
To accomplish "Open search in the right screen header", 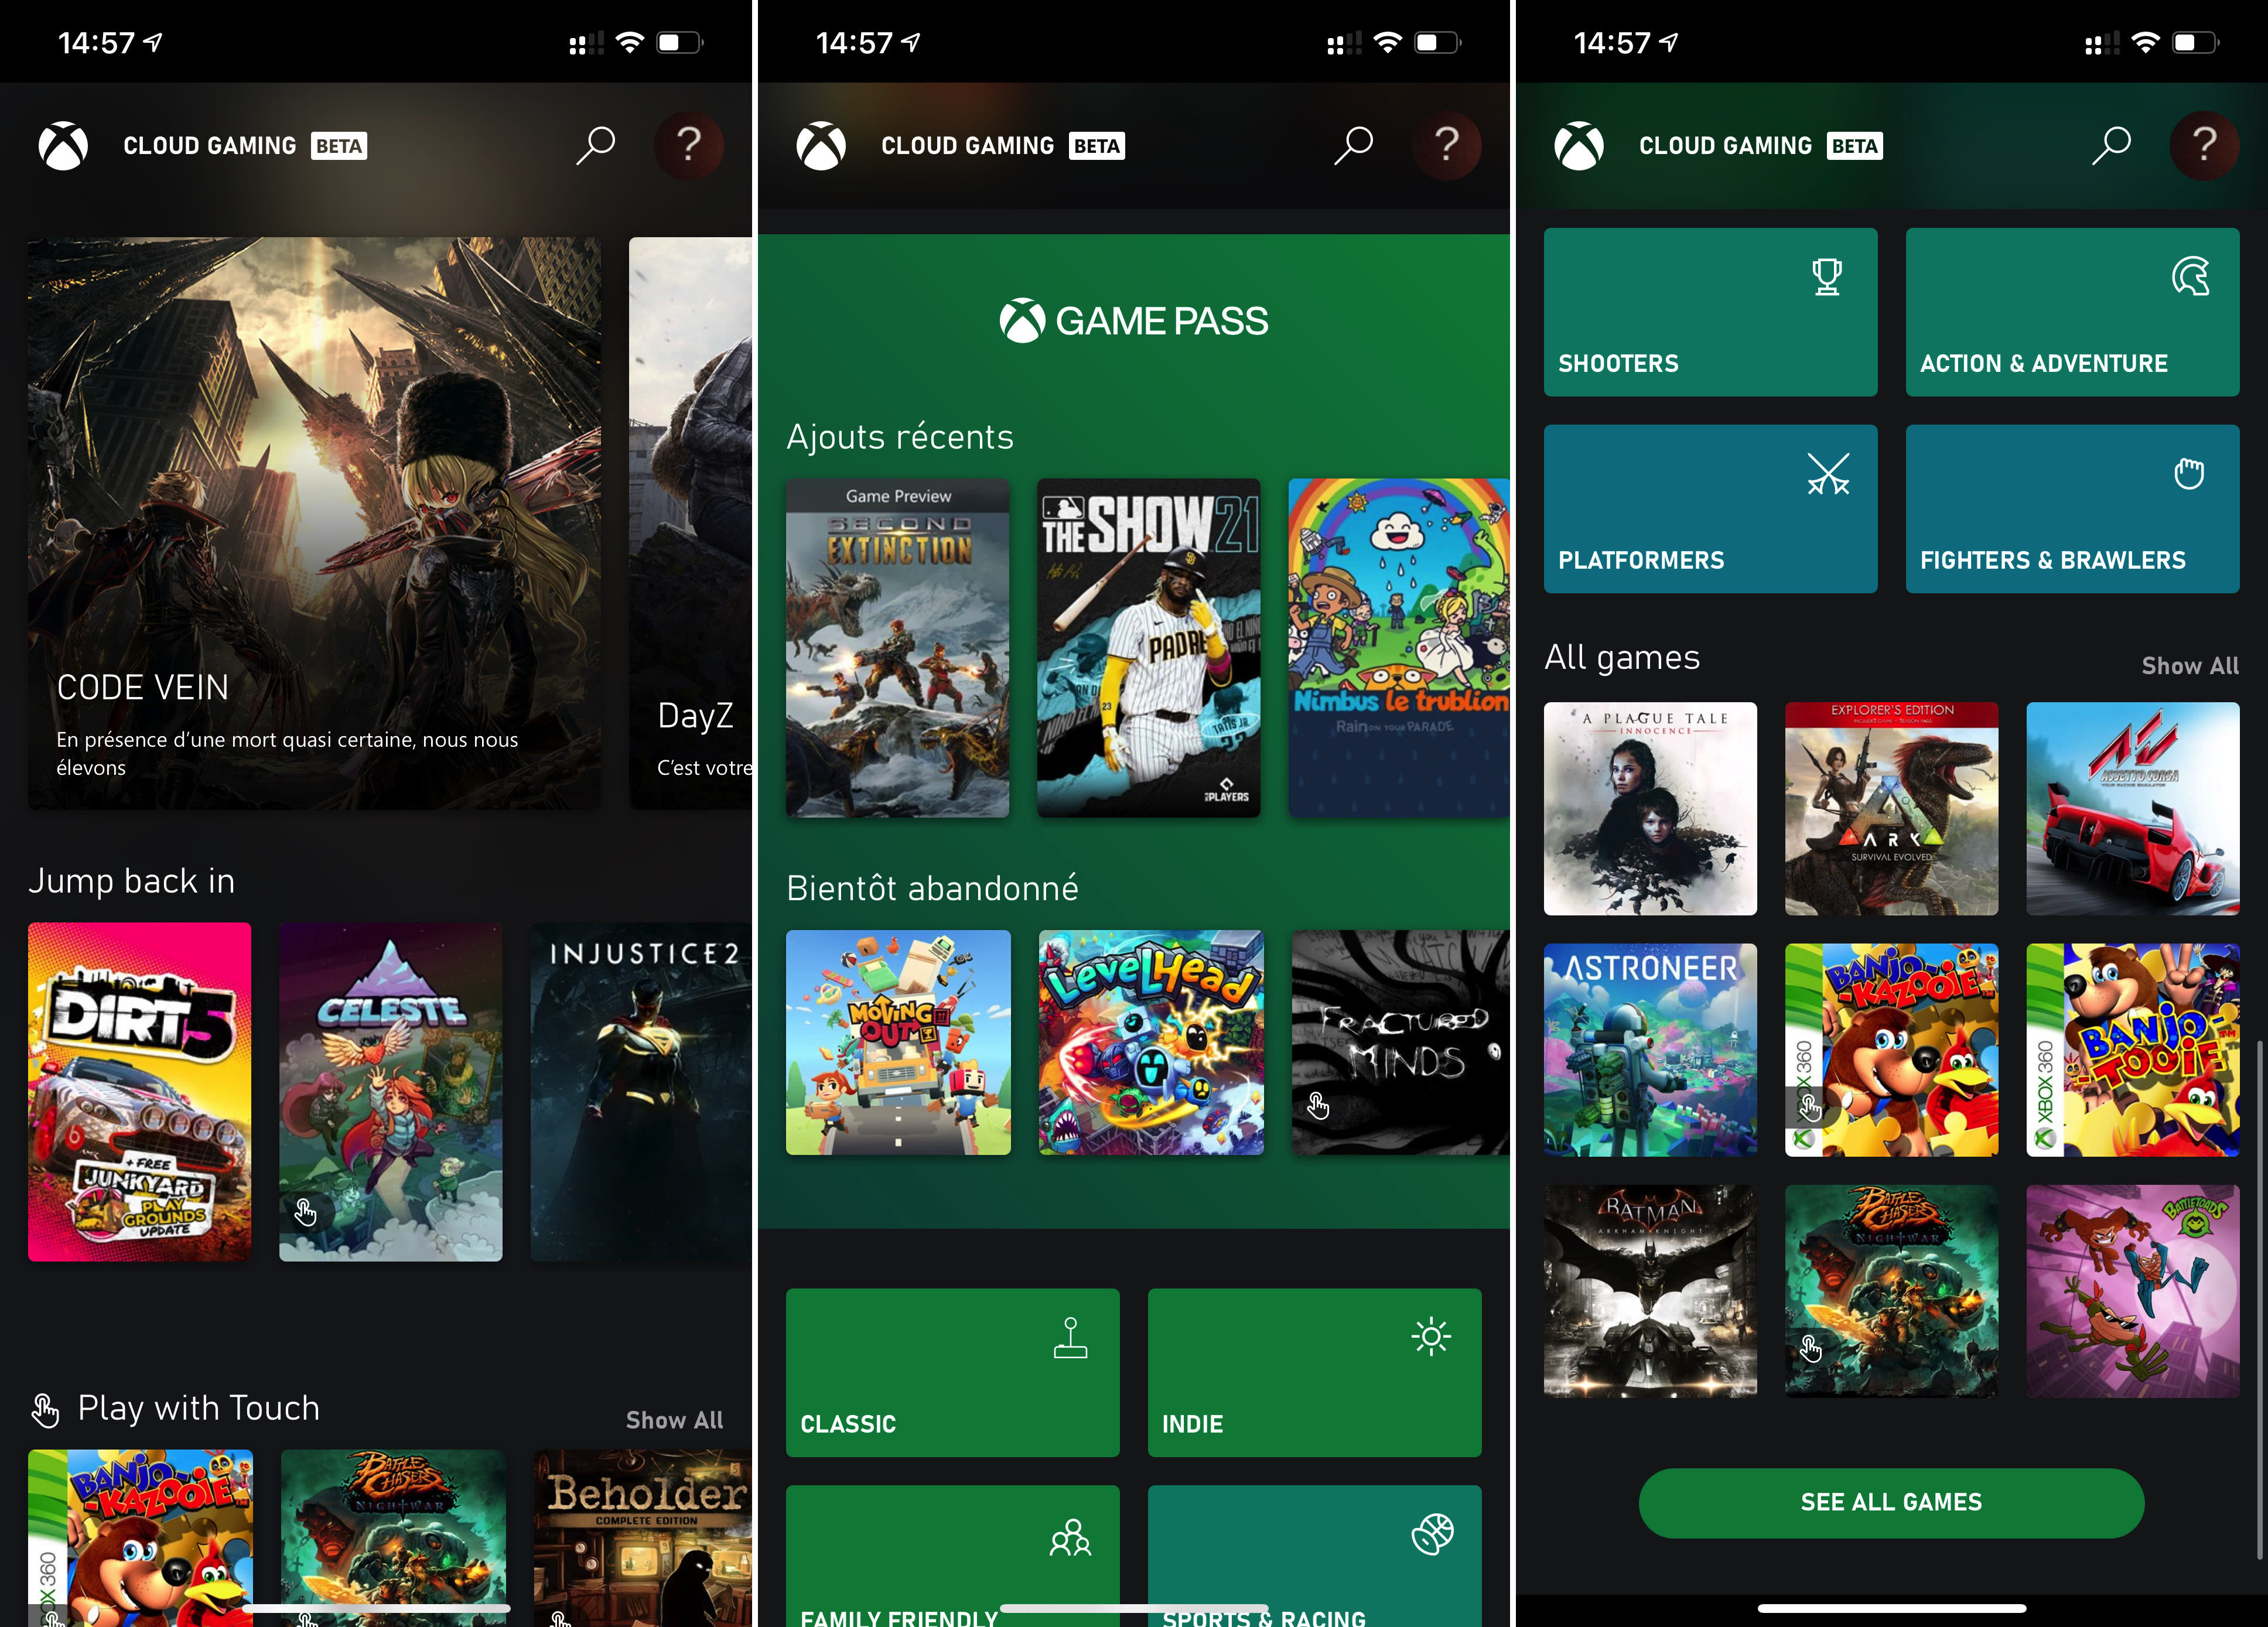I will coord(2111,146).
